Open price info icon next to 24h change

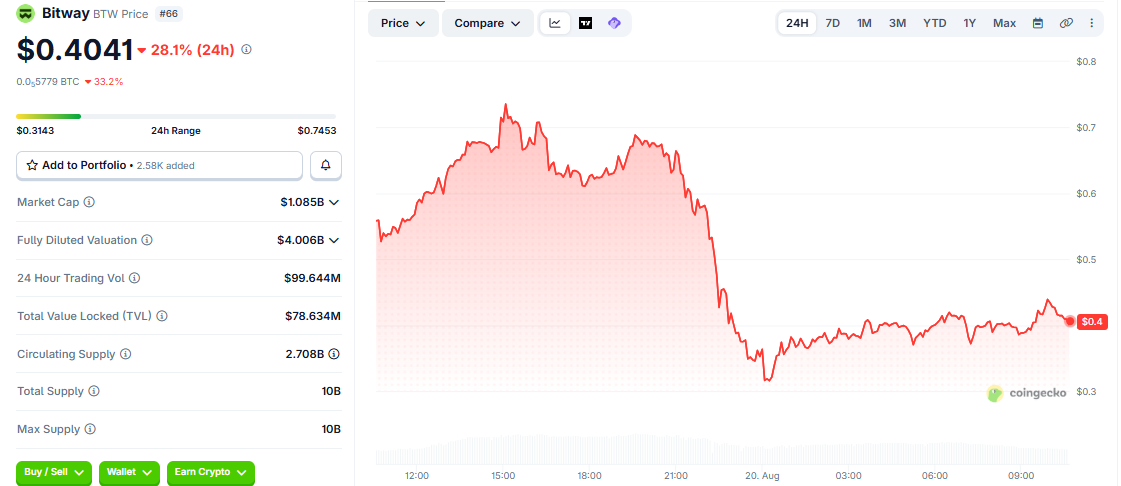click(246, 49)
